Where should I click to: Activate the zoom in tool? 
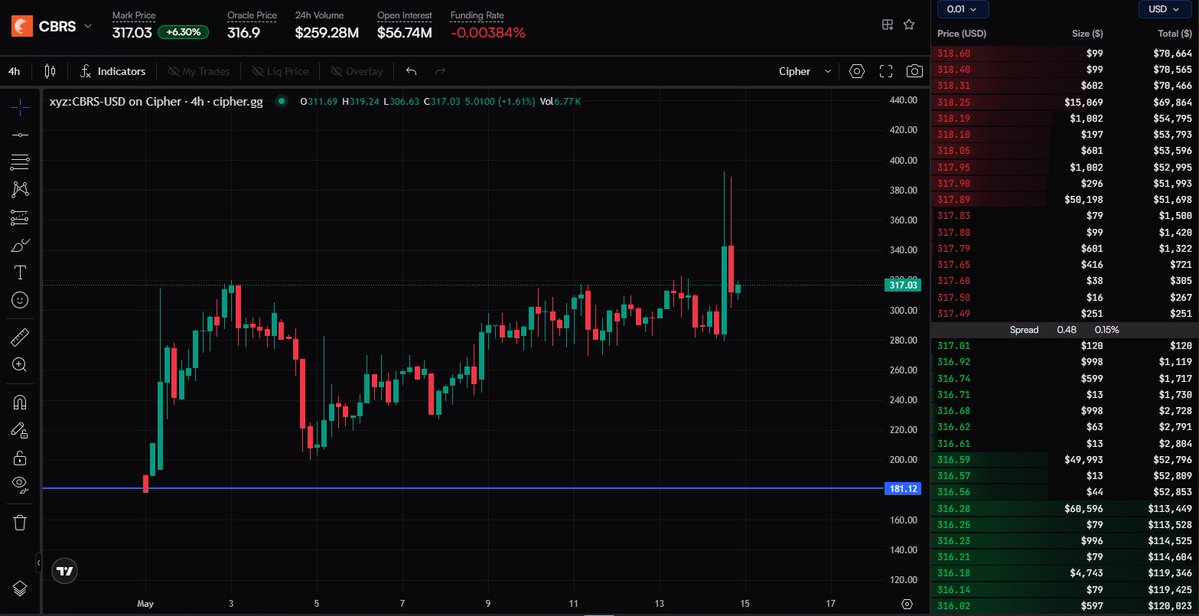click(20, 365)
